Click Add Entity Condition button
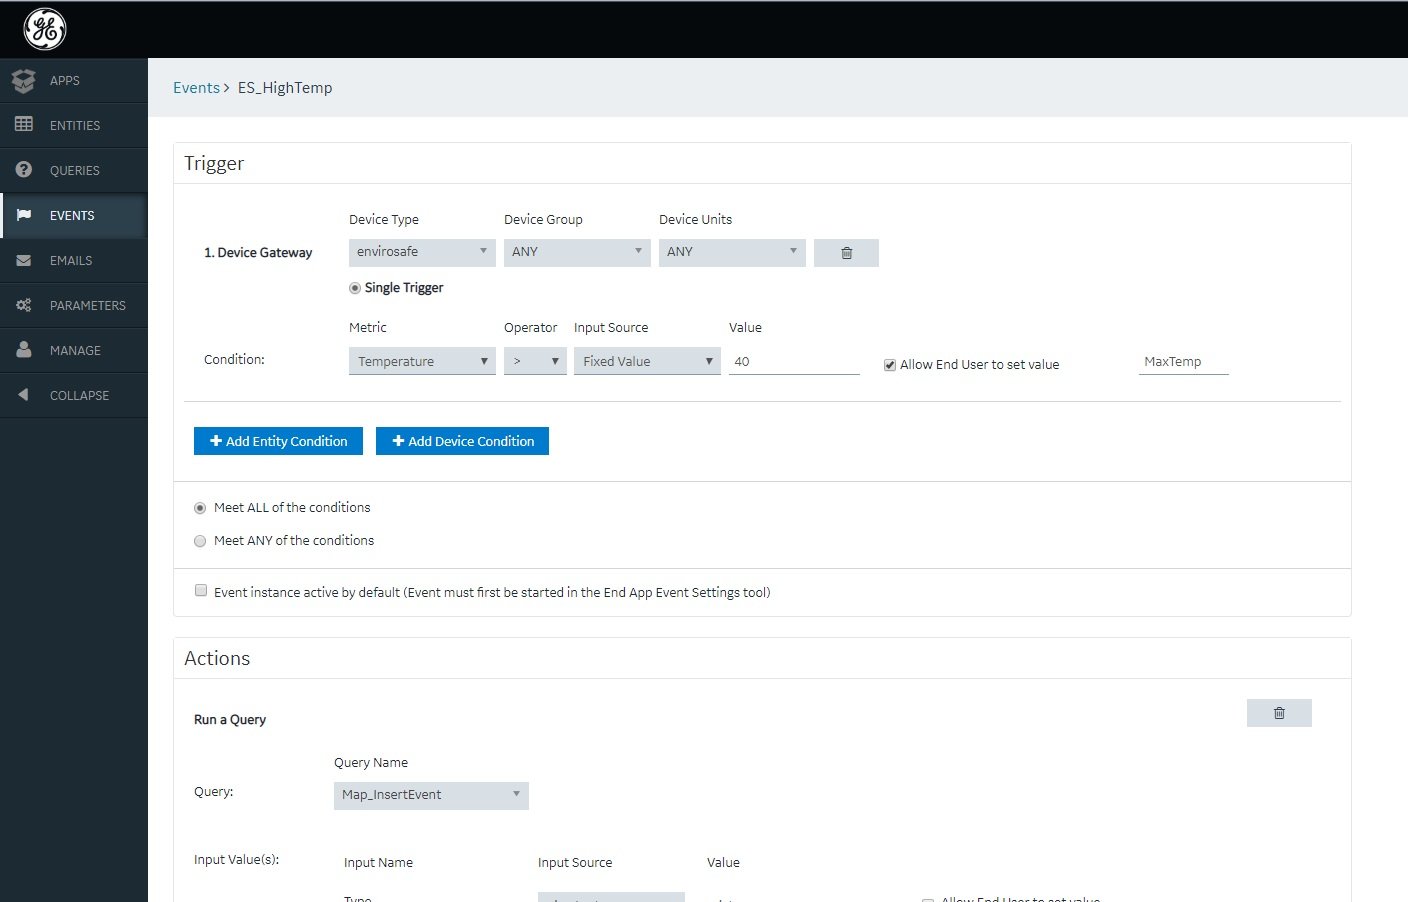The image size is (1408, 902). click(x=278, y=441)
